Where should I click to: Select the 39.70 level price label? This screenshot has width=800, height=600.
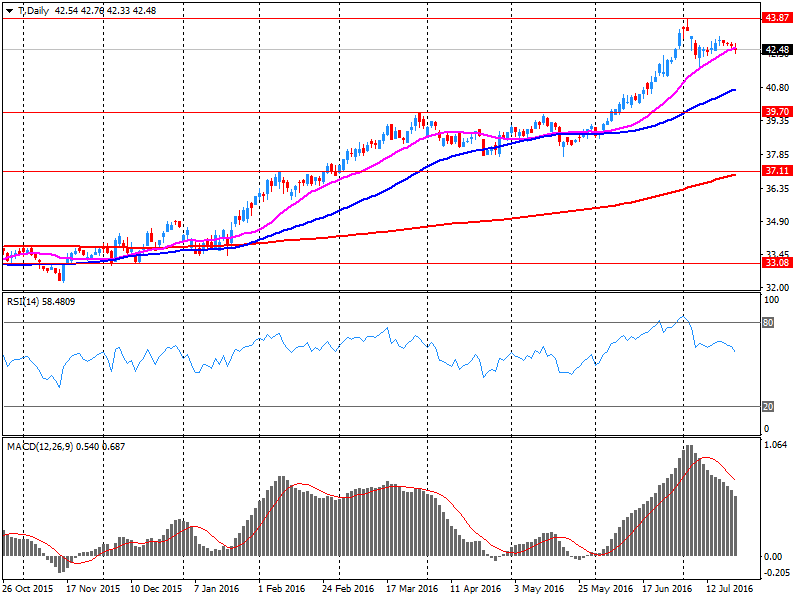point(777,111)
